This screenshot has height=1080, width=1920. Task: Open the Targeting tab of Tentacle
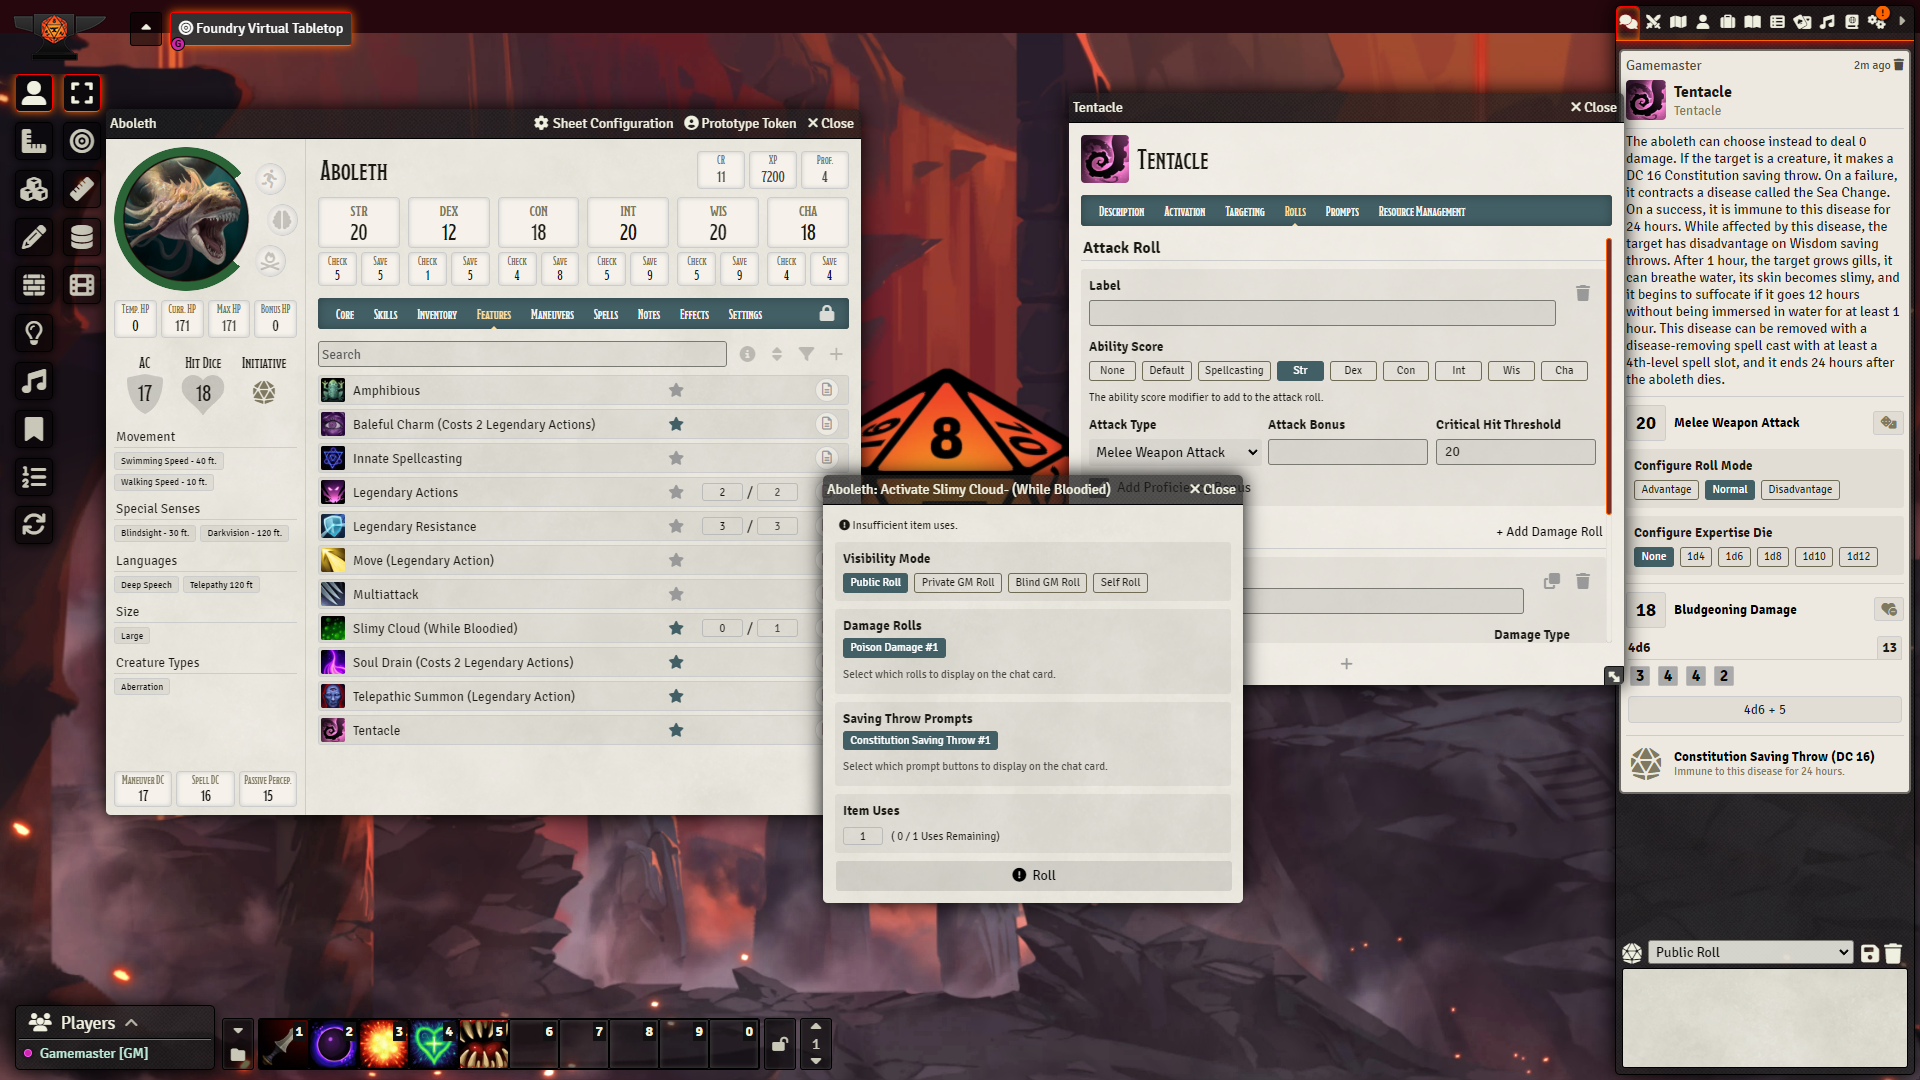coord(1244,212)
